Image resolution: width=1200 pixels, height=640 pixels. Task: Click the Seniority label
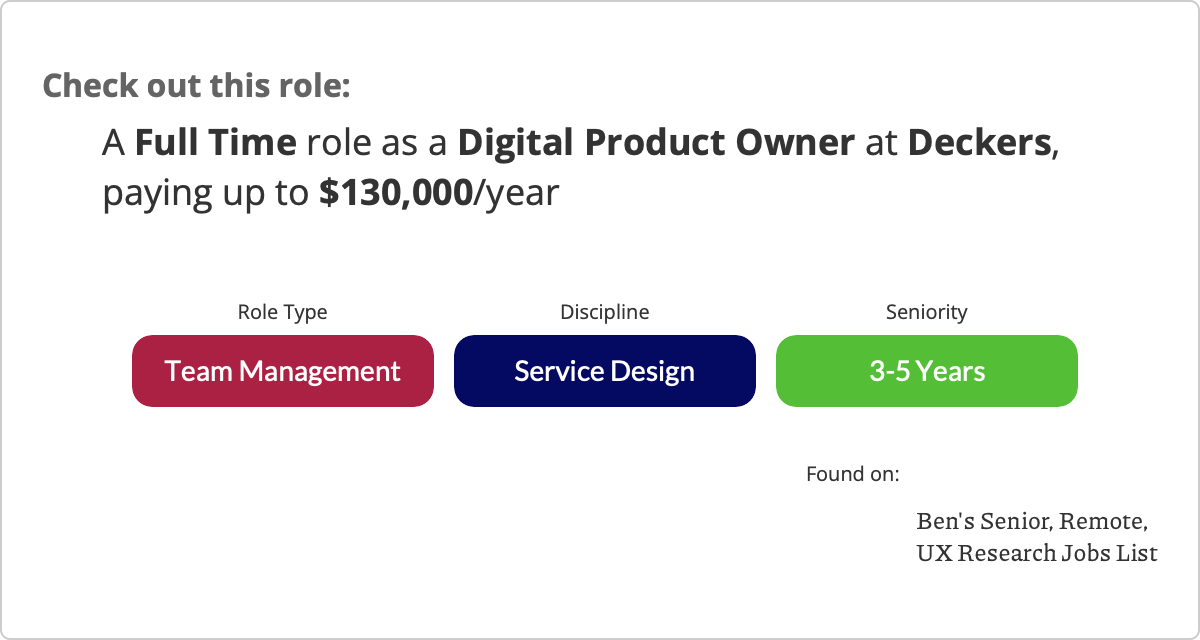(x=926, y=312)
